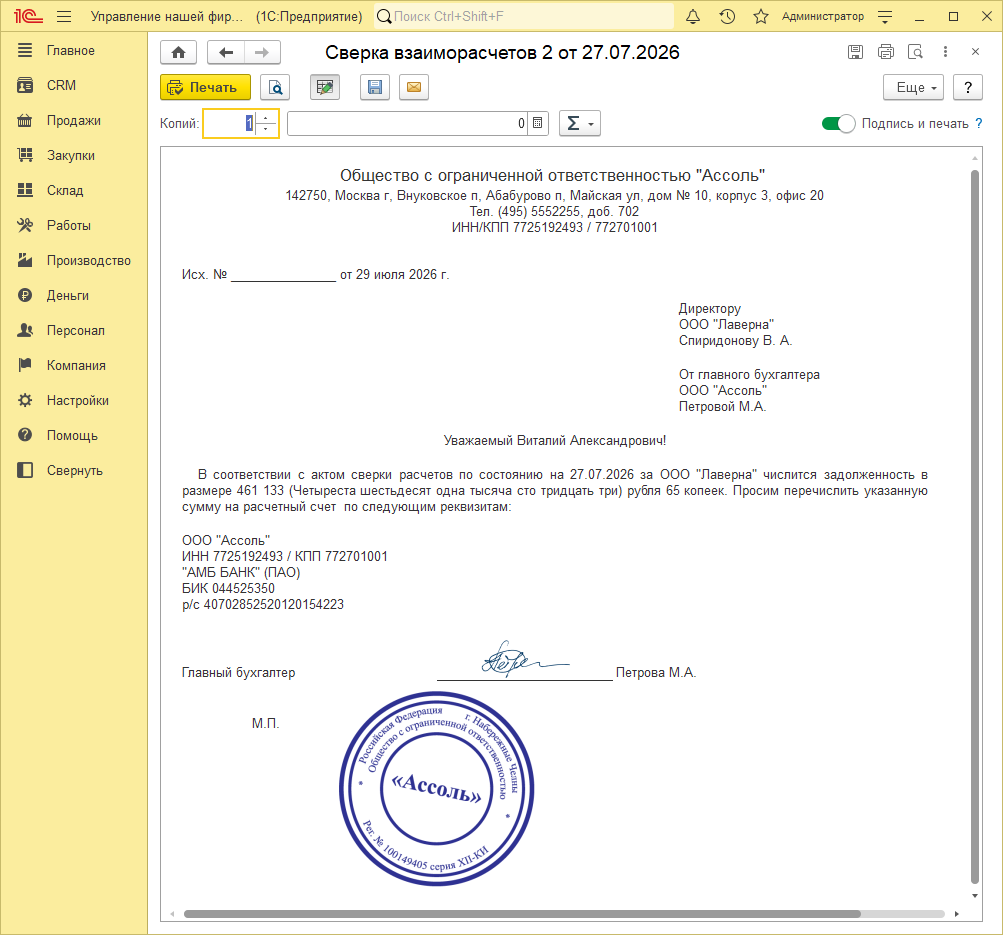Open the history clock icon

coord(727,17)
